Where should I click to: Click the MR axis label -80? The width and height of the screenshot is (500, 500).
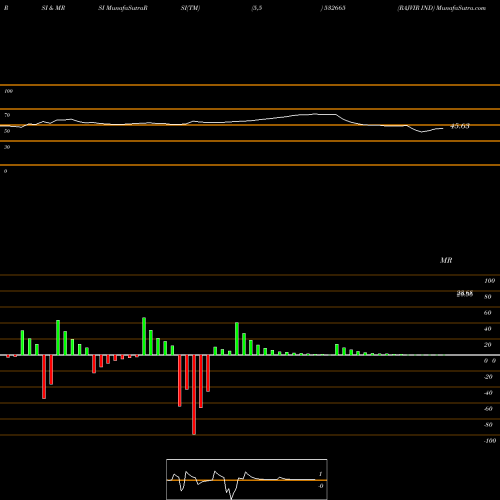488,425
